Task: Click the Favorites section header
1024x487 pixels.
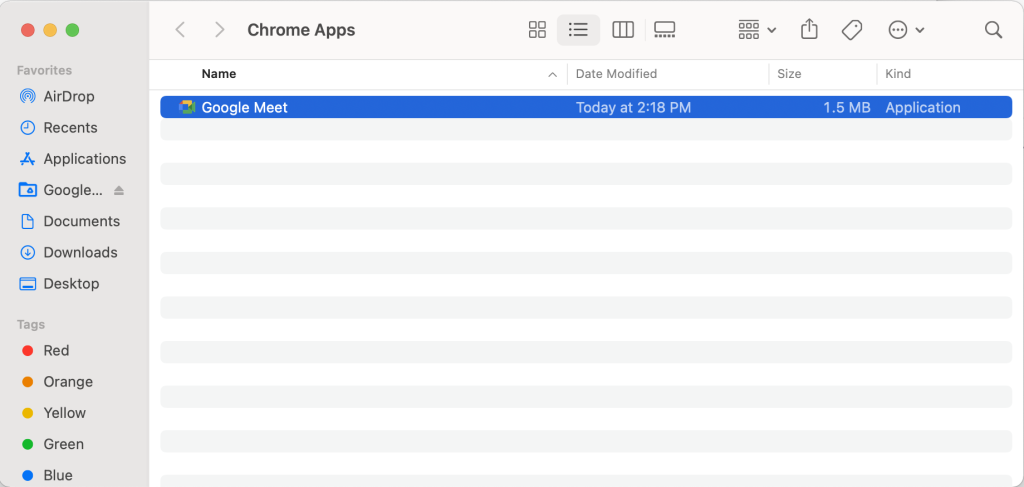Action: pos(44,71)
